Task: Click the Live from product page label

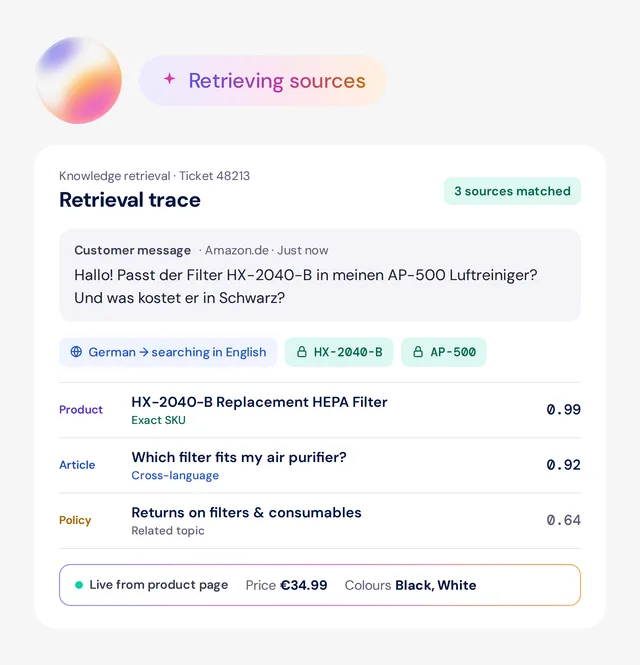Action: (159, 585)
